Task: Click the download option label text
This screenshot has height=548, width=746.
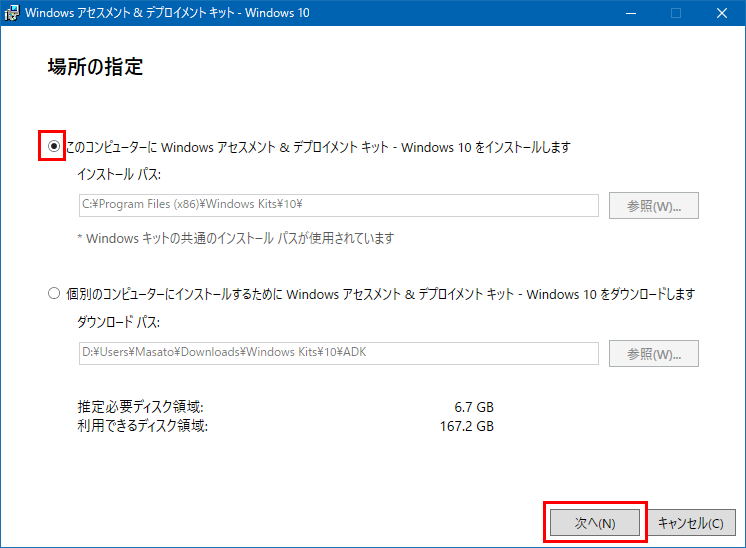Action: click(381, 294)
